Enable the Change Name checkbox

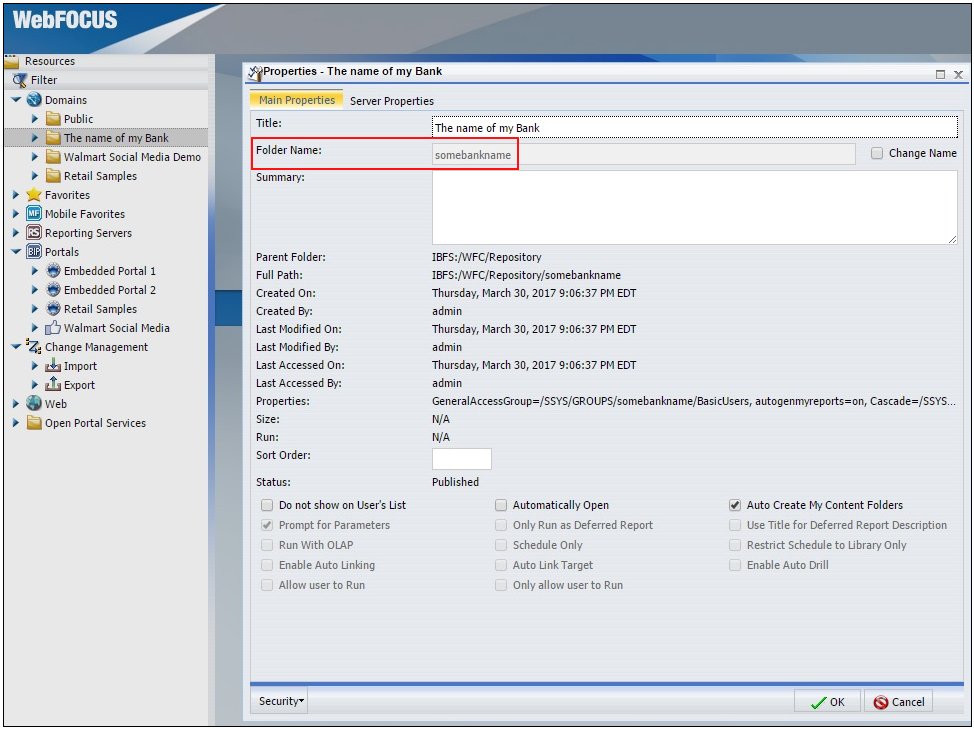tap(876, 153)
